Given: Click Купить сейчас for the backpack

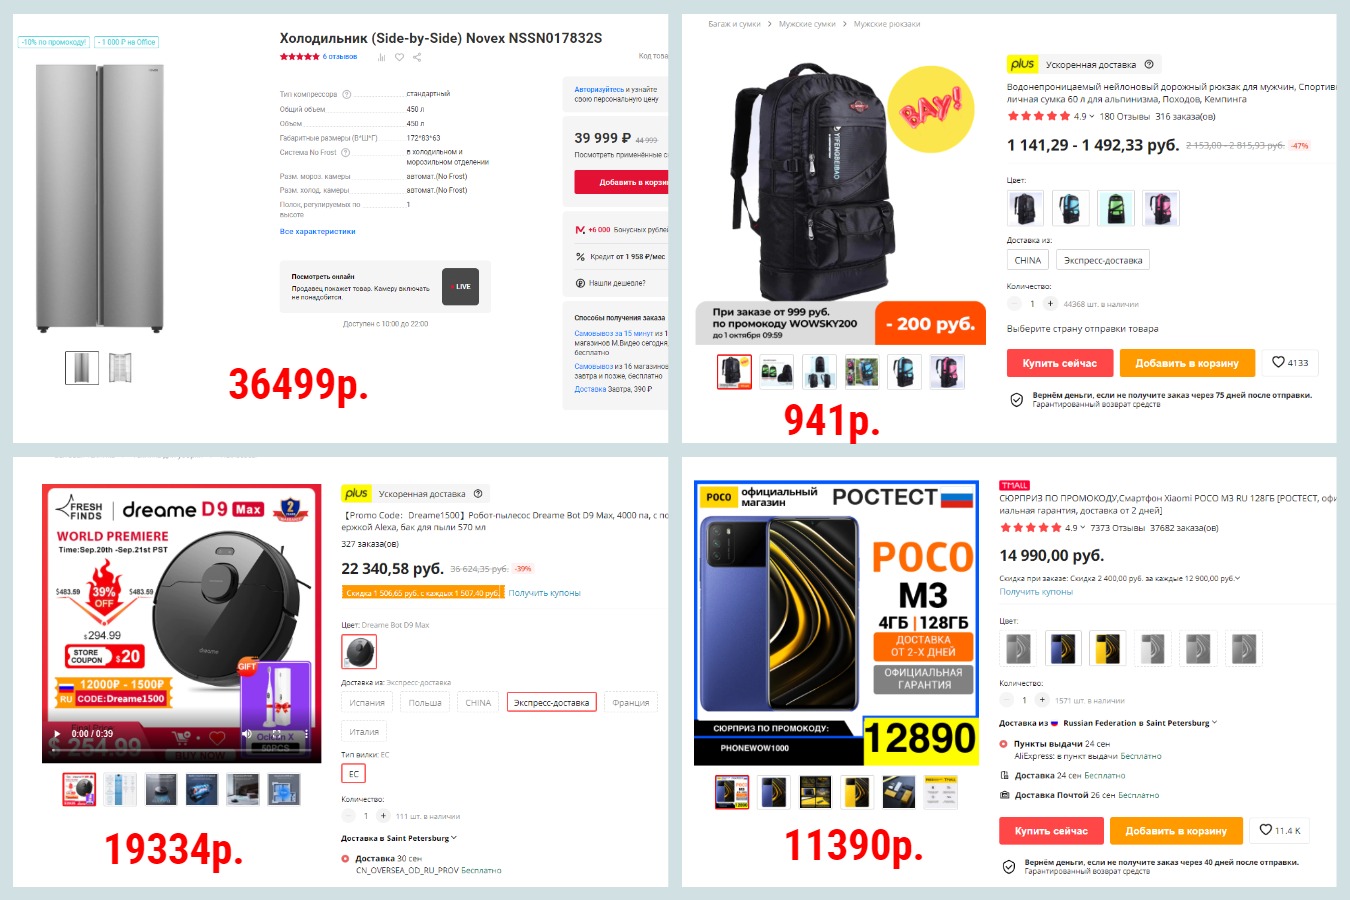Looking at the screenshot, I should click(x=1059, y=363).
